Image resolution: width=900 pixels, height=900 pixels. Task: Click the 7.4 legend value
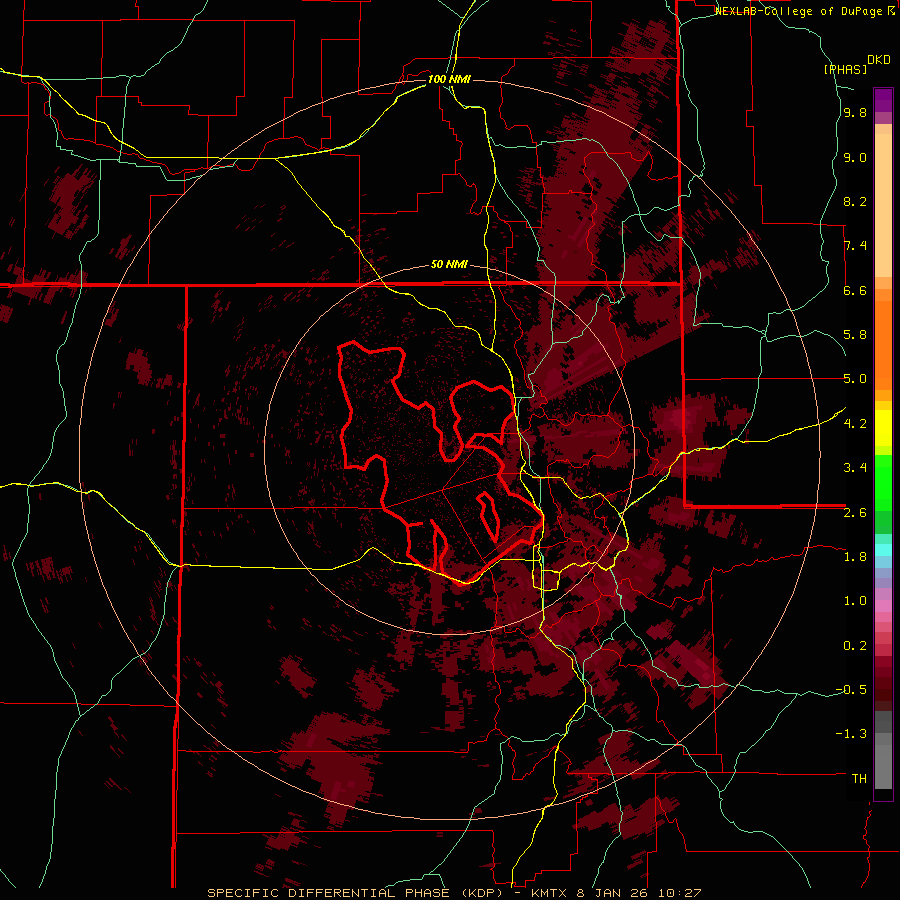[855, 246]
